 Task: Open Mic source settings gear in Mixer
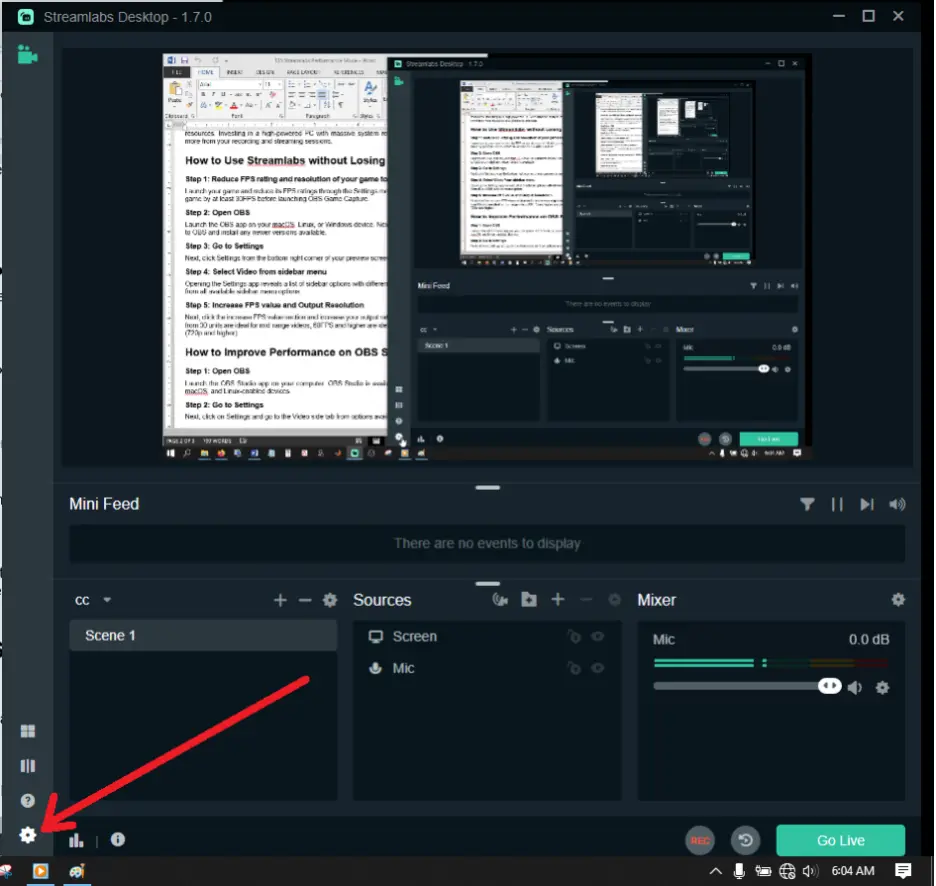pyautogui.click(x=882, y=688)
